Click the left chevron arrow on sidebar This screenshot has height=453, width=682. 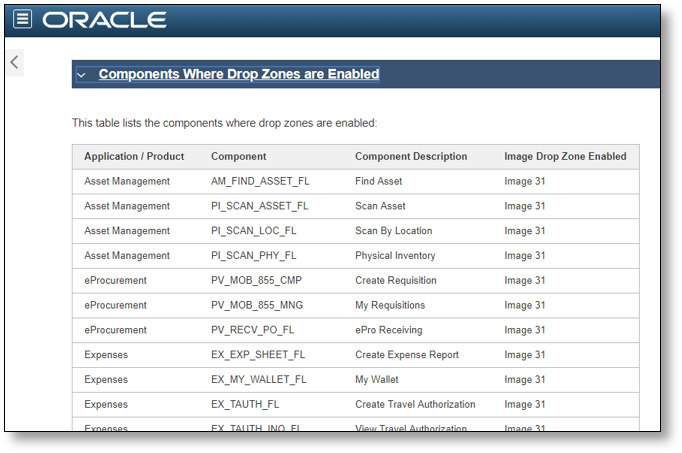14,62
